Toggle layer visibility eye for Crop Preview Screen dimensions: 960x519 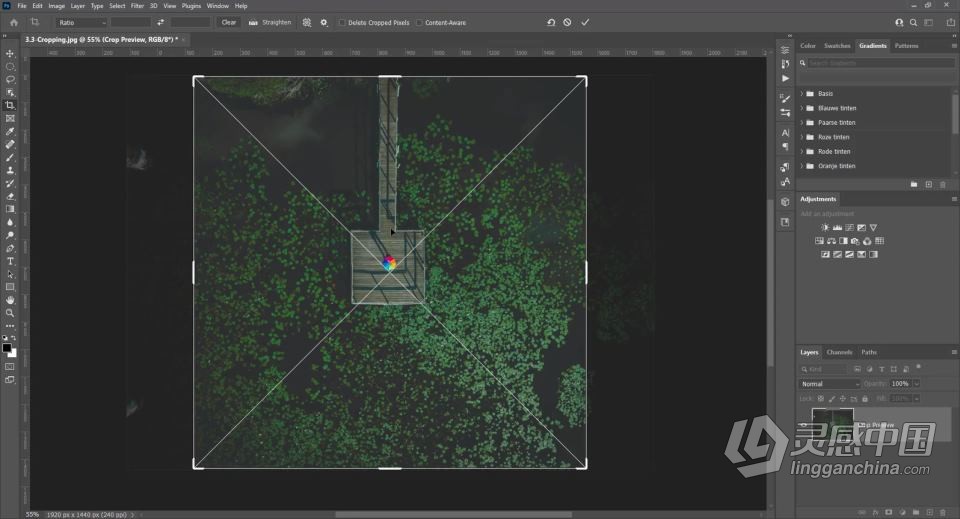(804, 424)
